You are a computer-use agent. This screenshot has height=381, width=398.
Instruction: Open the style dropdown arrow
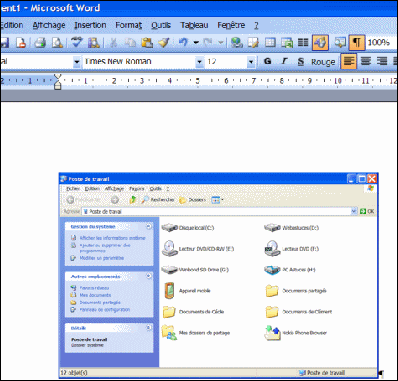(77, 62)
